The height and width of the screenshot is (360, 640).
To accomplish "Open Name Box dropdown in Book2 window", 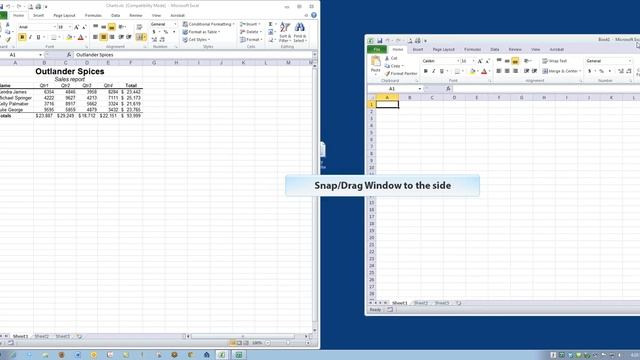I will 419,89.
